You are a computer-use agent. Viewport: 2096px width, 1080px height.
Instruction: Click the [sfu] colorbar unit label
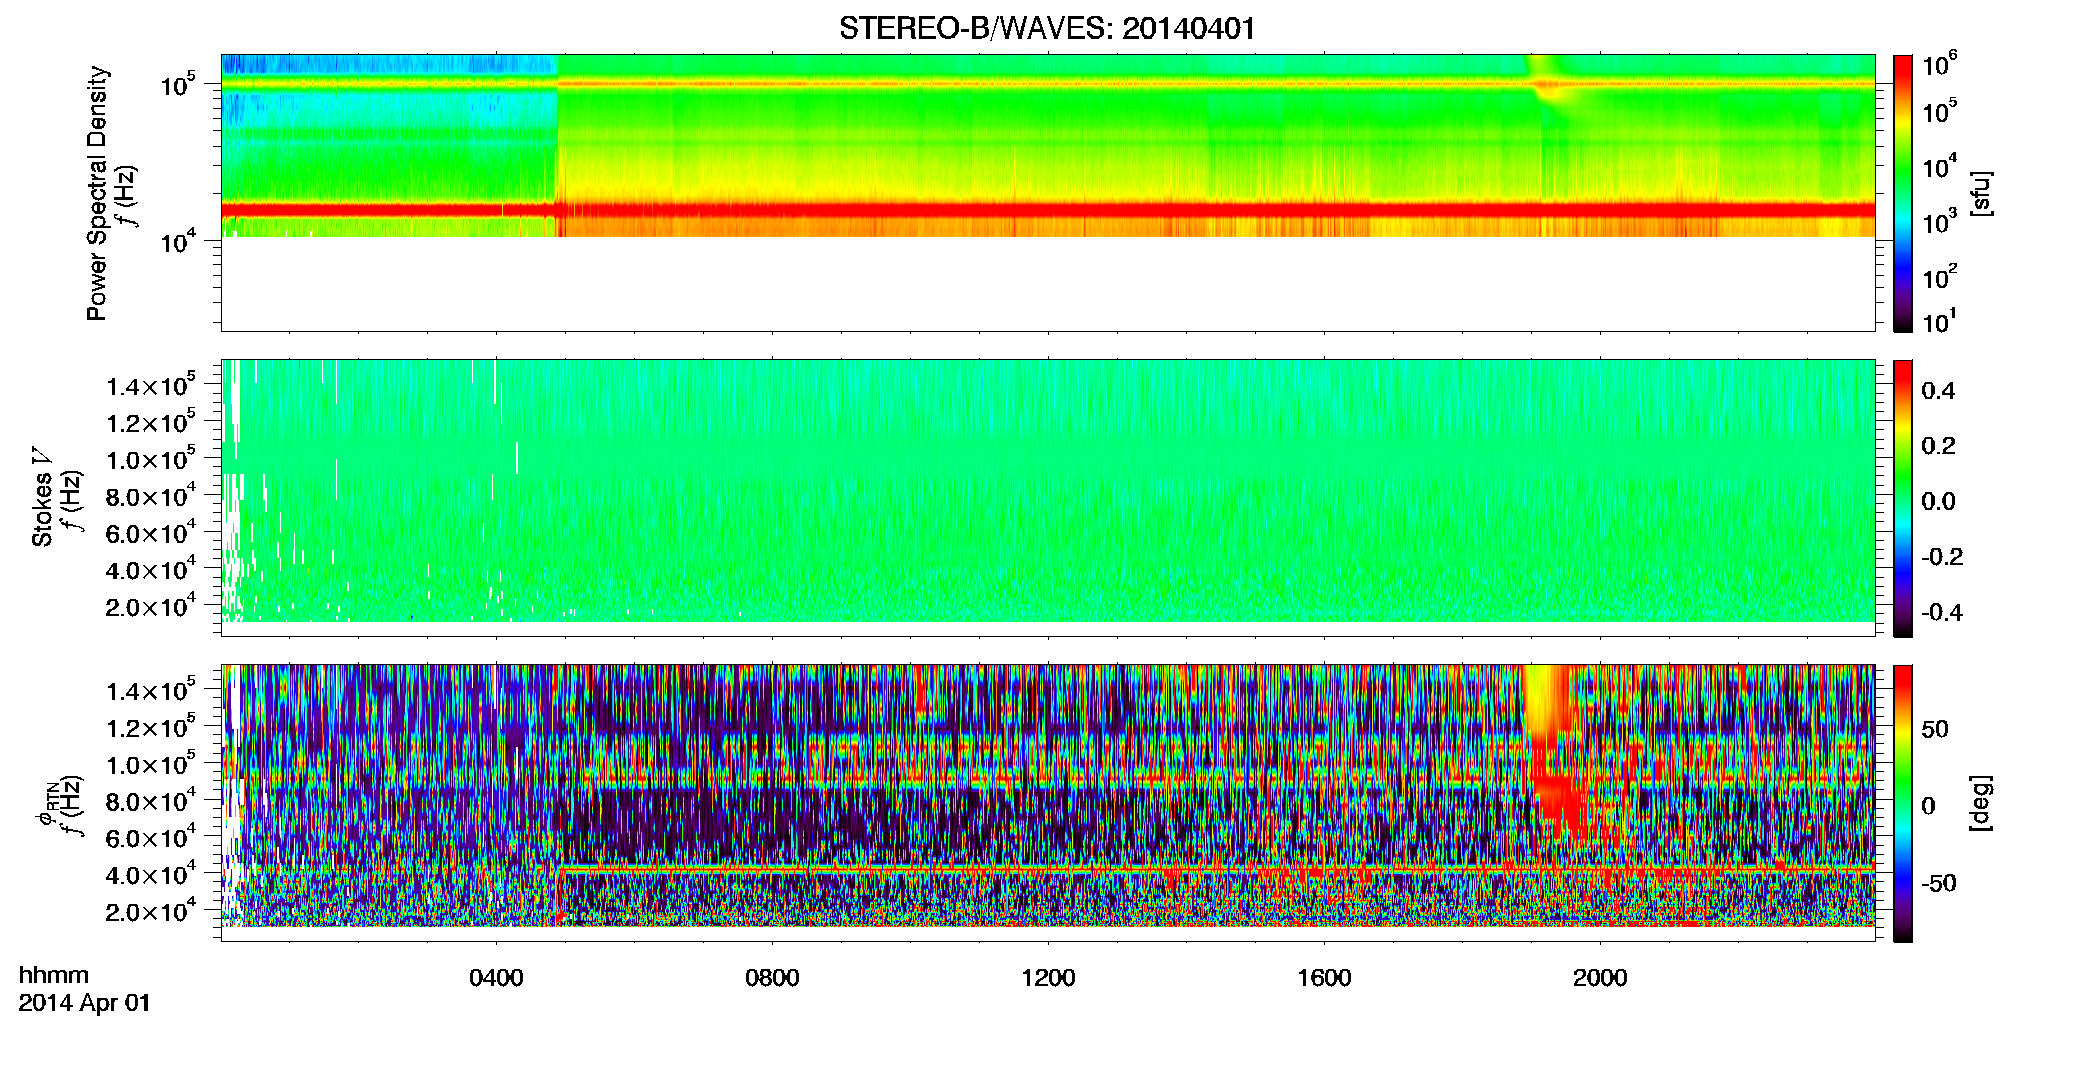point(1980,193)
